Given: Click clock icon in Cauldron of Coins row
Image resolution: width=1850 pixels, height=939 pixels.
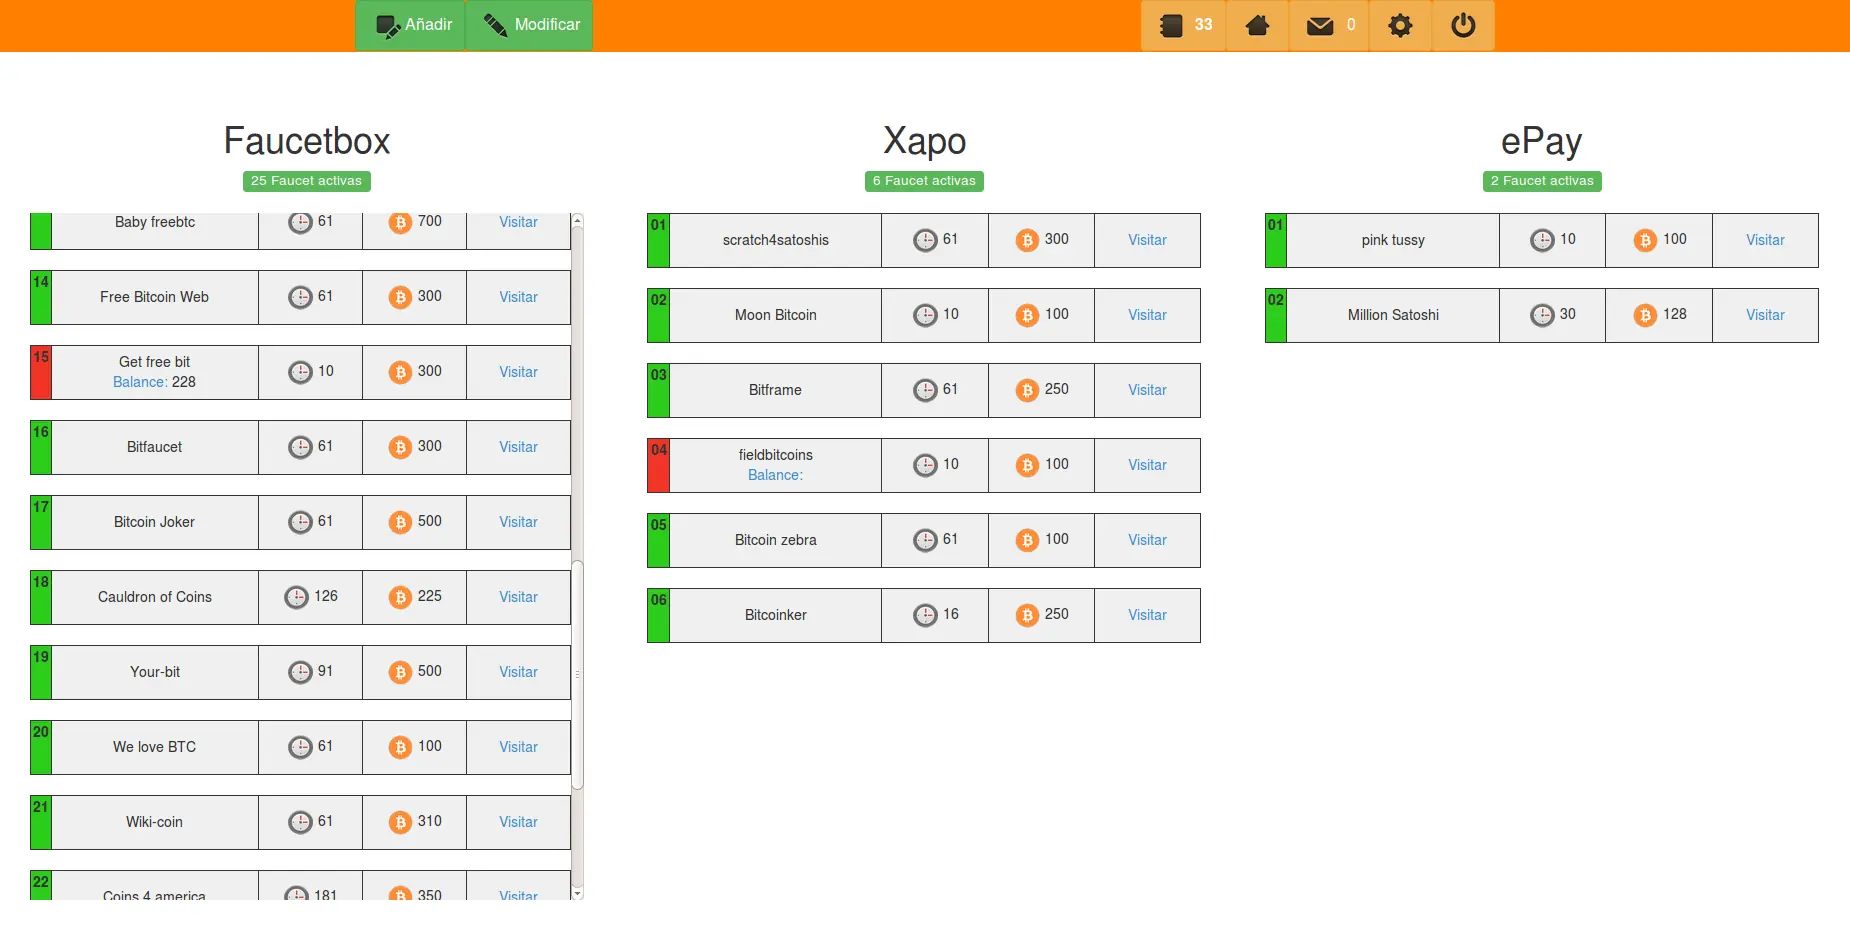Looking at the screenshot, I should click(296, 597).
